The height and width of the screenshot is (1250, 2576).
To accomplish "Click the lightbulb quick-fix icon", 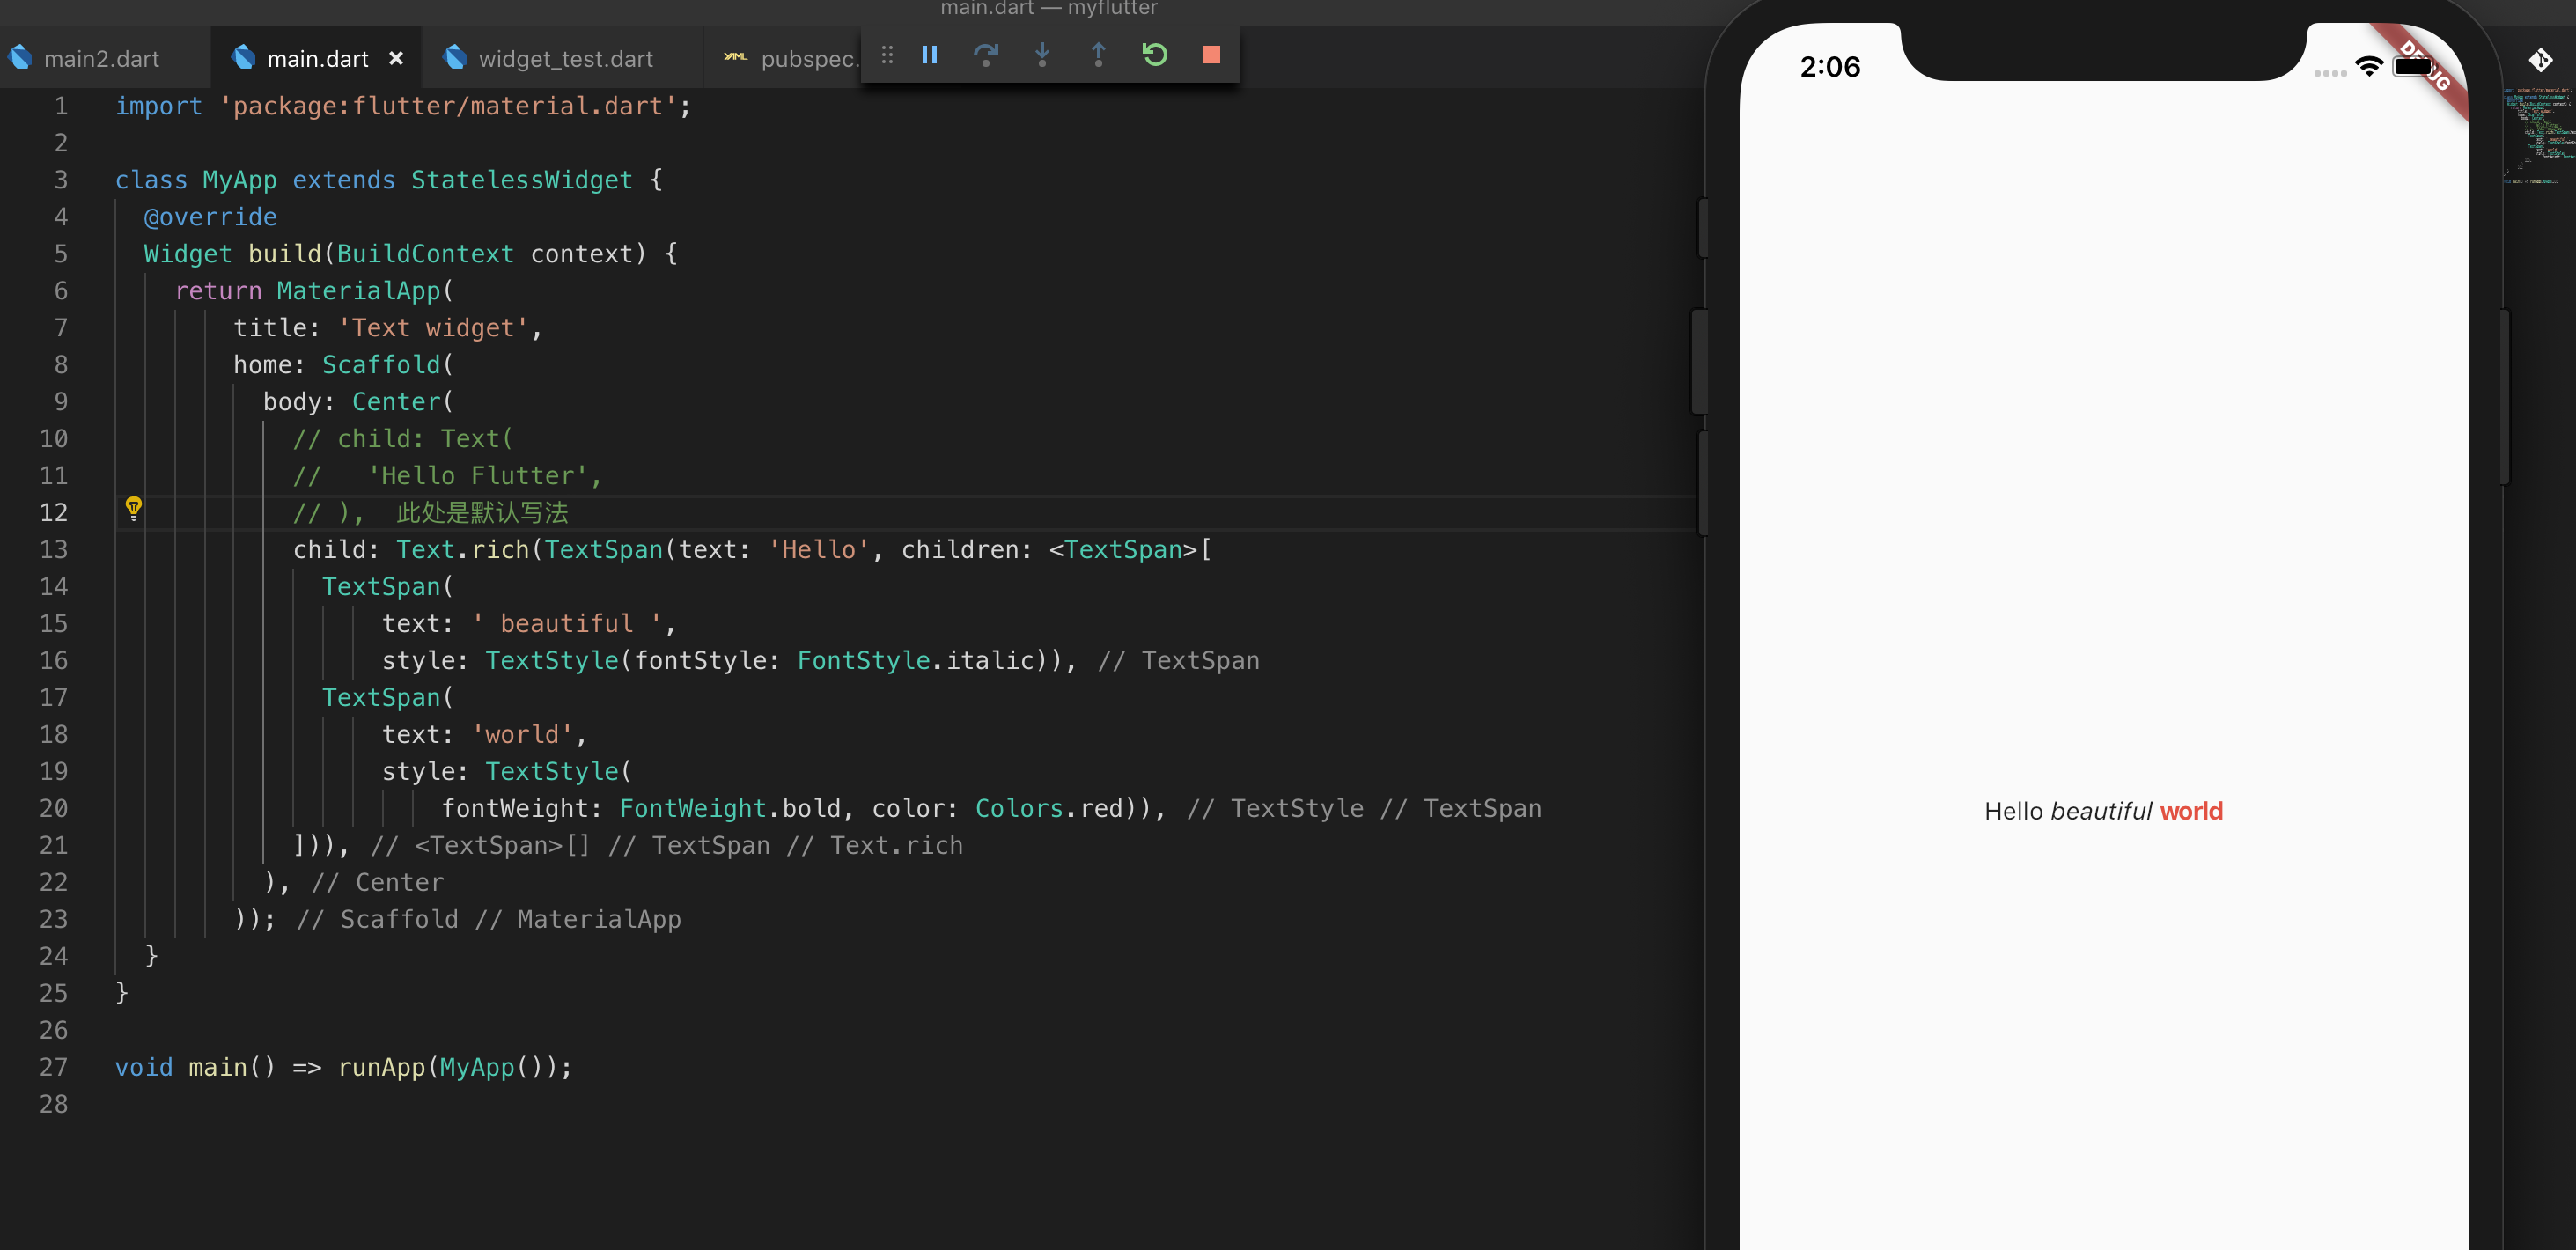I will 133,509.
